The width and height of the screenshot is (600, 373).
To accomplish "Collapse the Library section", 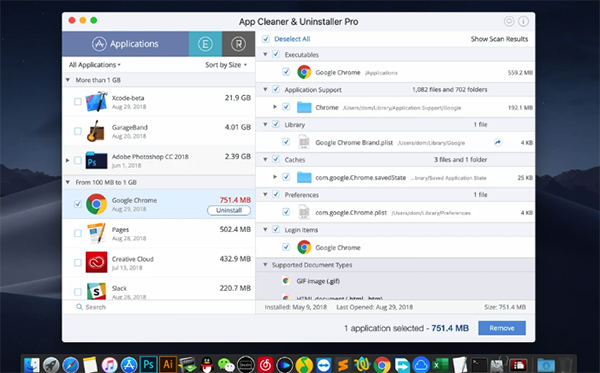I will tap(265, 124).
